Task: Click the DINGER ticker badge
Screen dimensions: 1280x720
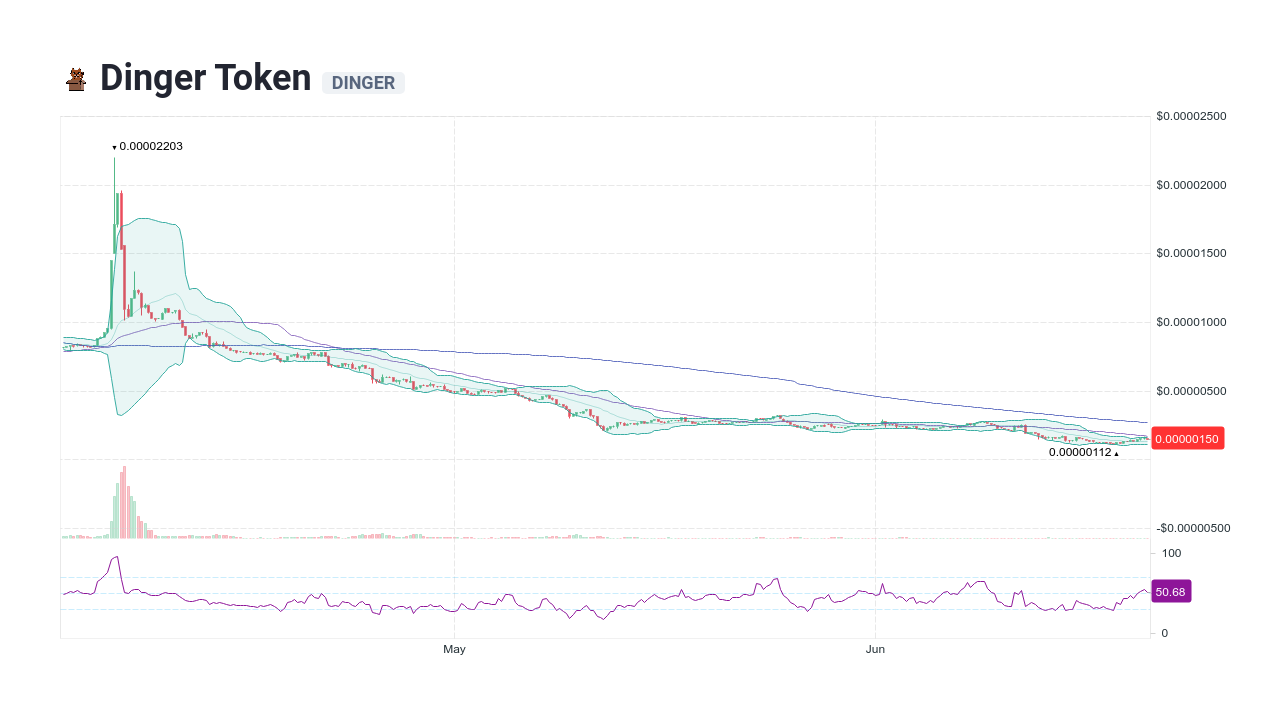Action: pos(363,83)
